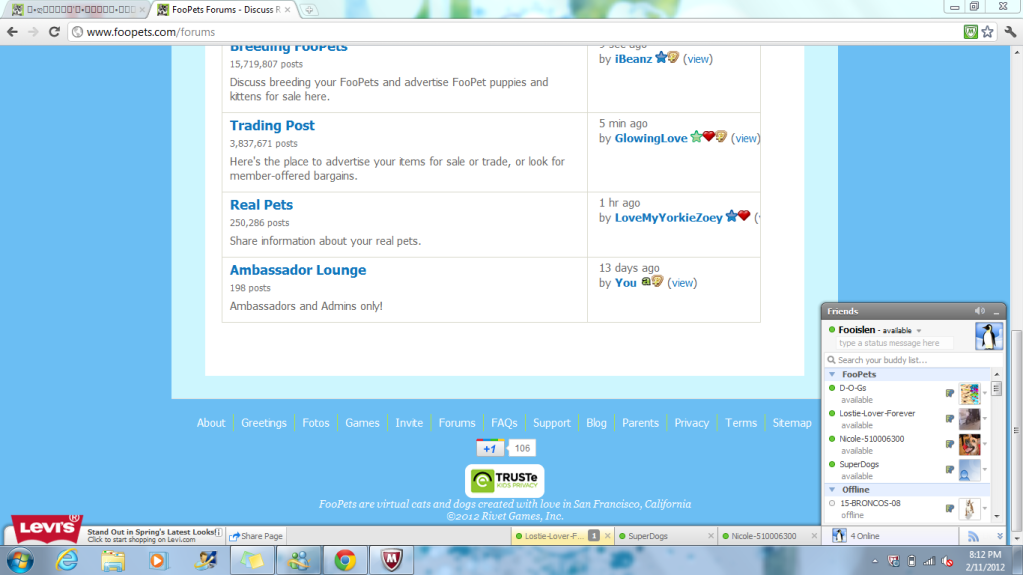
Task: Minimize the Friends chat panel
Action: pos(996,311)
